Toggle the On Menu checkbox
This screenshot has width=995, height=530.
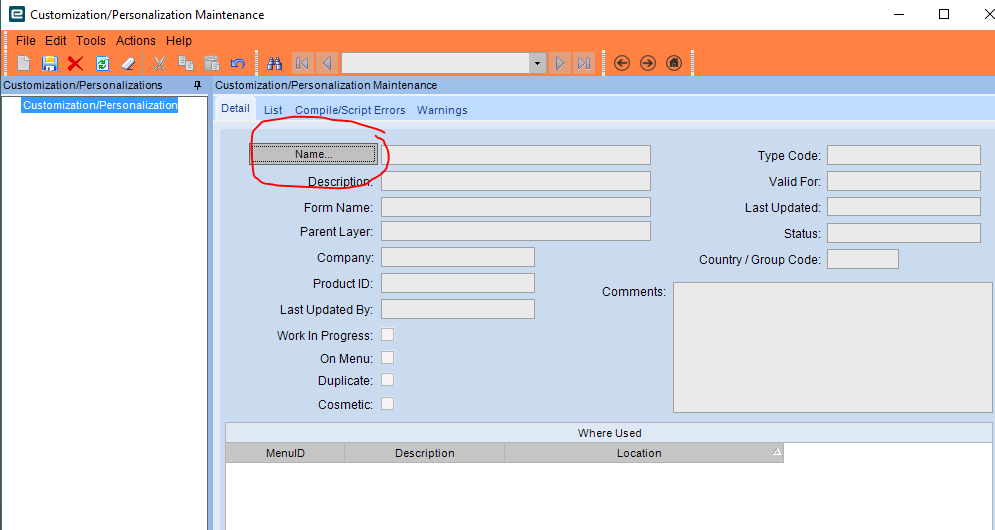[x=387, y=358]
